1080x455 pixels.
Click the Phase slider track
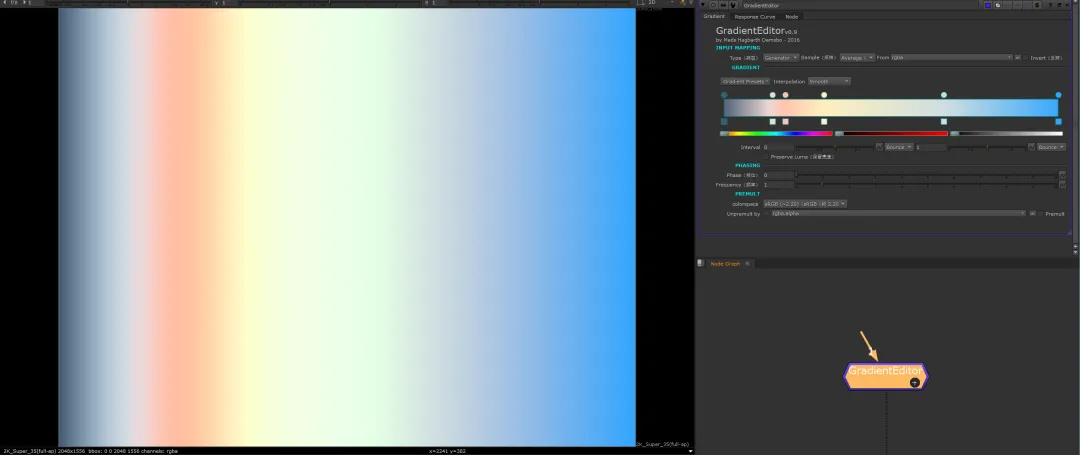(926, 175)
